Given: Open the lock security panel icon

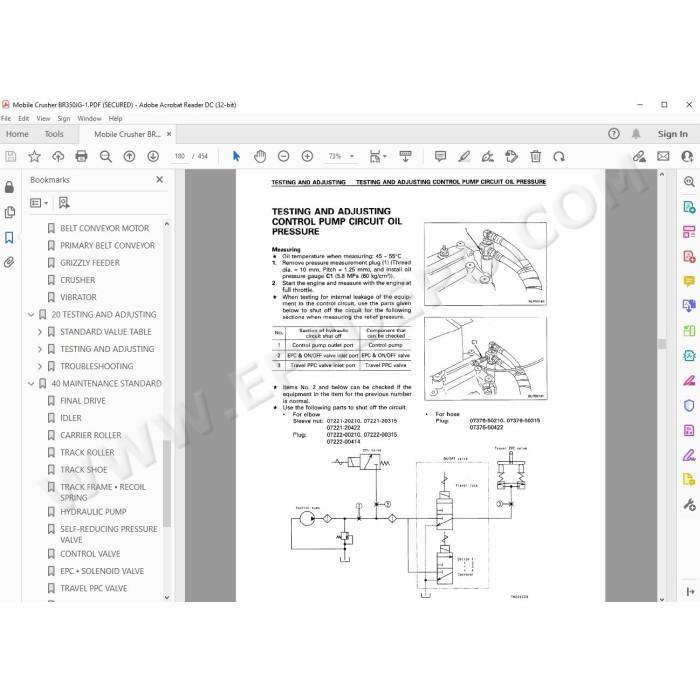Looking at the screenshot, I should [9, 187].
